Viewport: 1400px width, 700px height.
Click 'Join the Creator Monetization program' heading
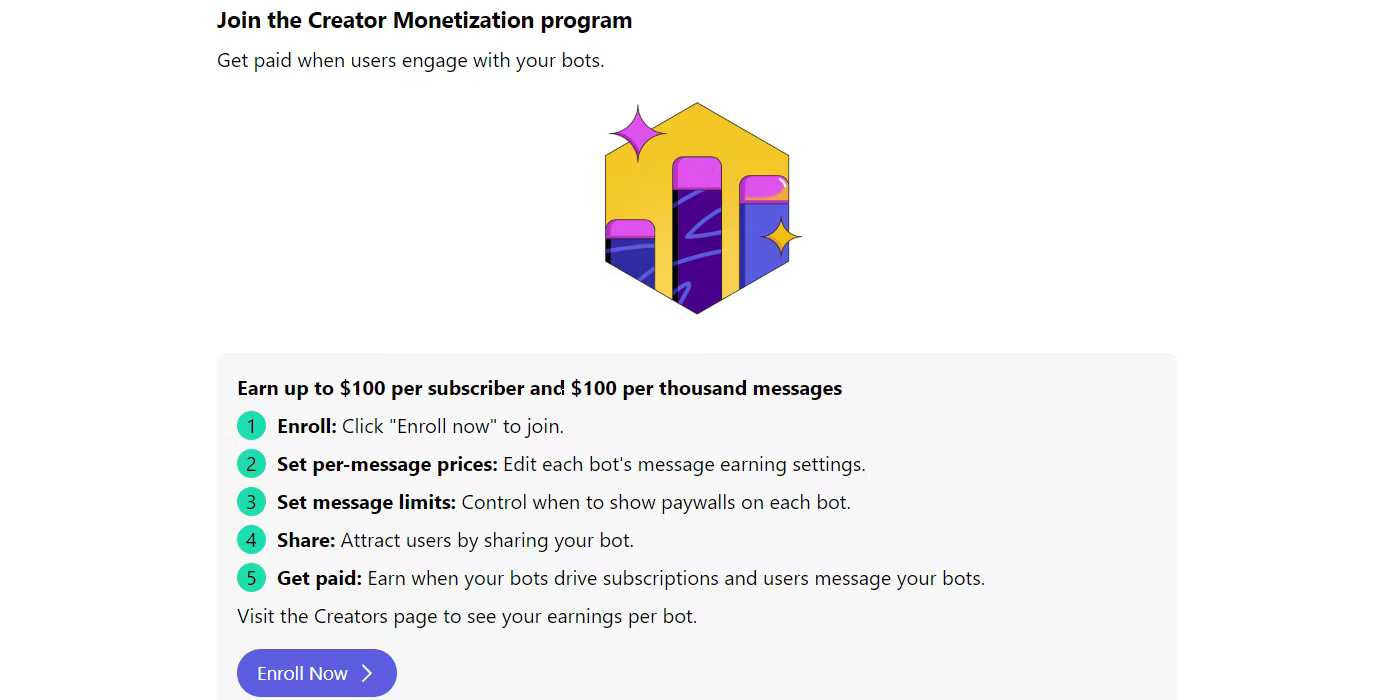[x=425, y=20]
